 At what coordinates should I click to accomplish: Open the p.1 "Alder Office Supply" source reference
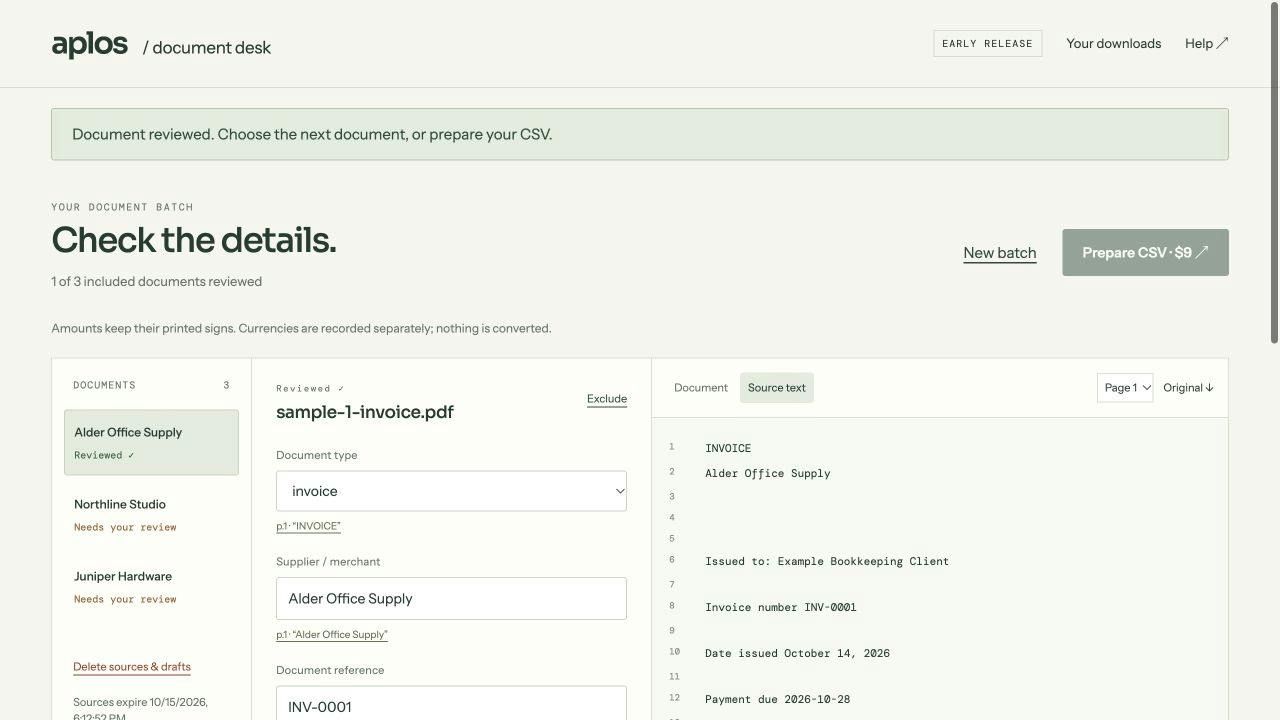coord(332,635)
